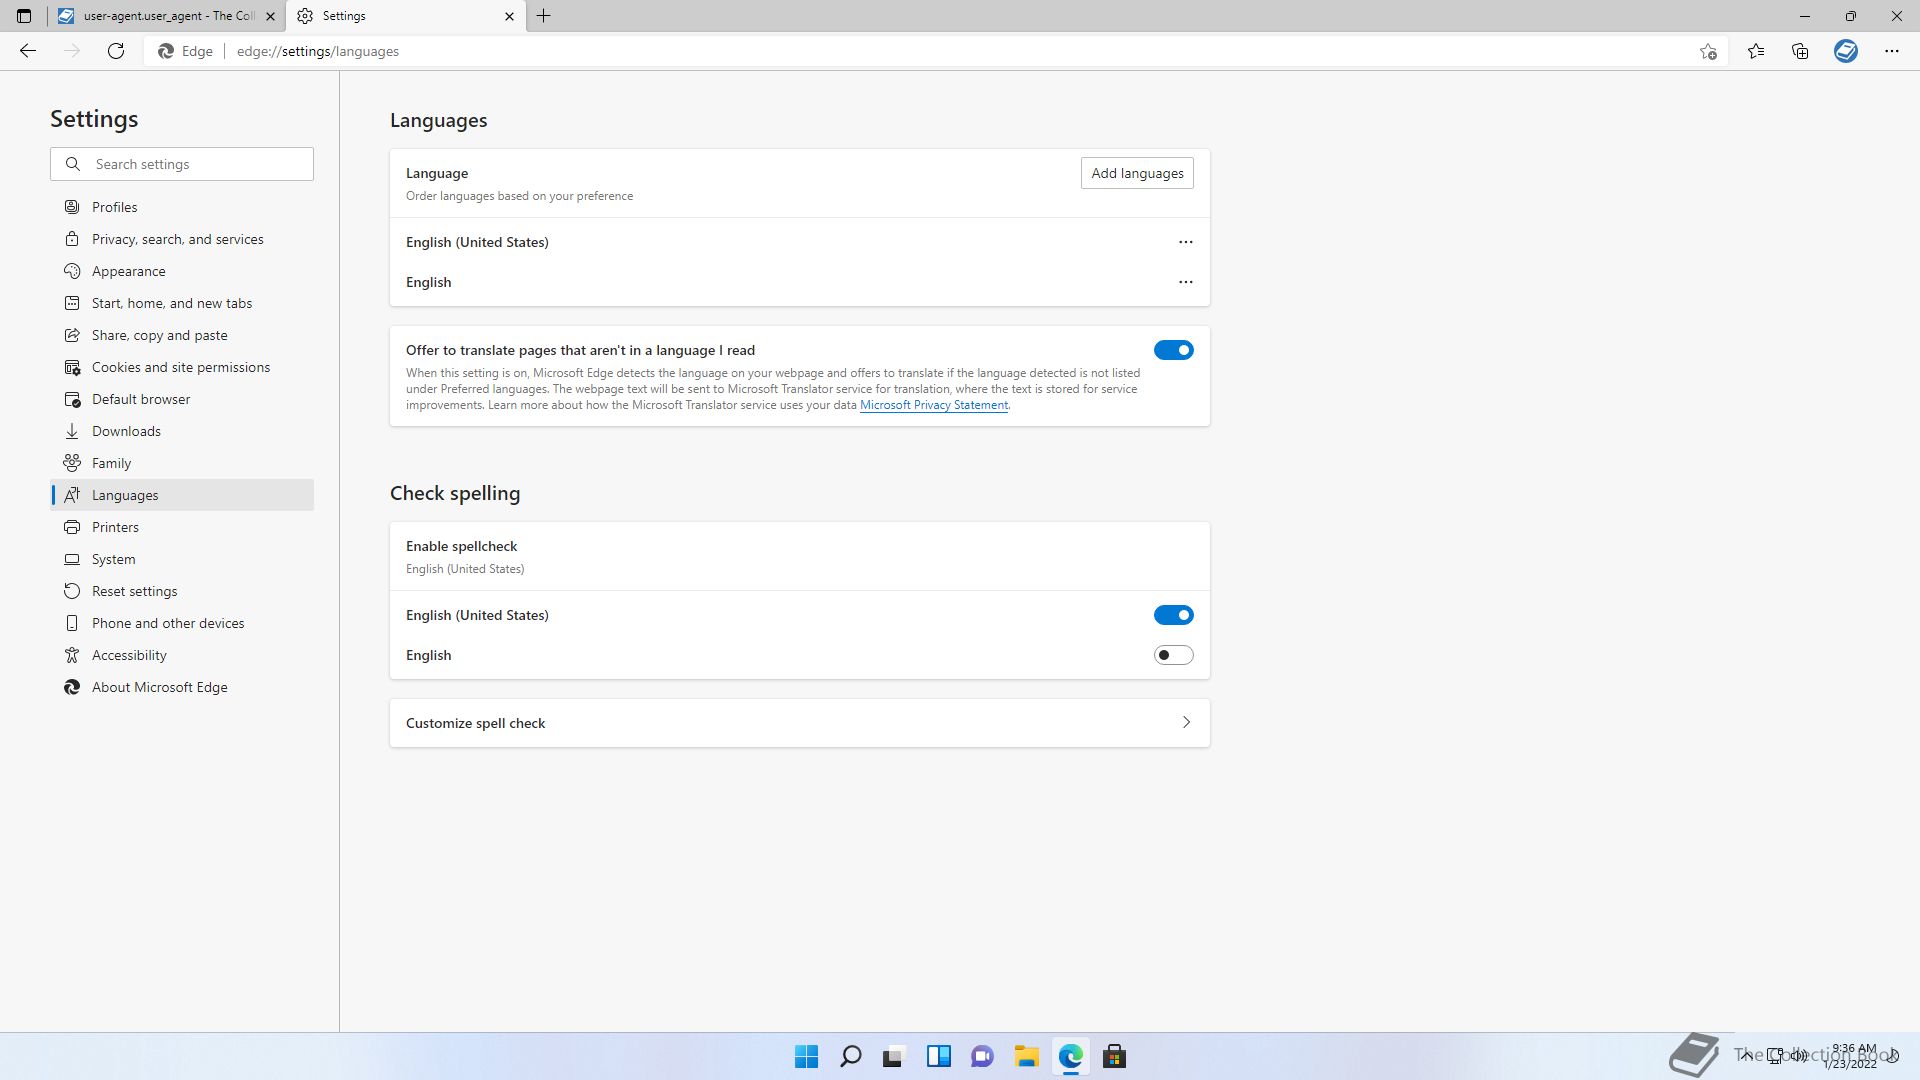Open a new tab with plus

[x=543, y=16]
